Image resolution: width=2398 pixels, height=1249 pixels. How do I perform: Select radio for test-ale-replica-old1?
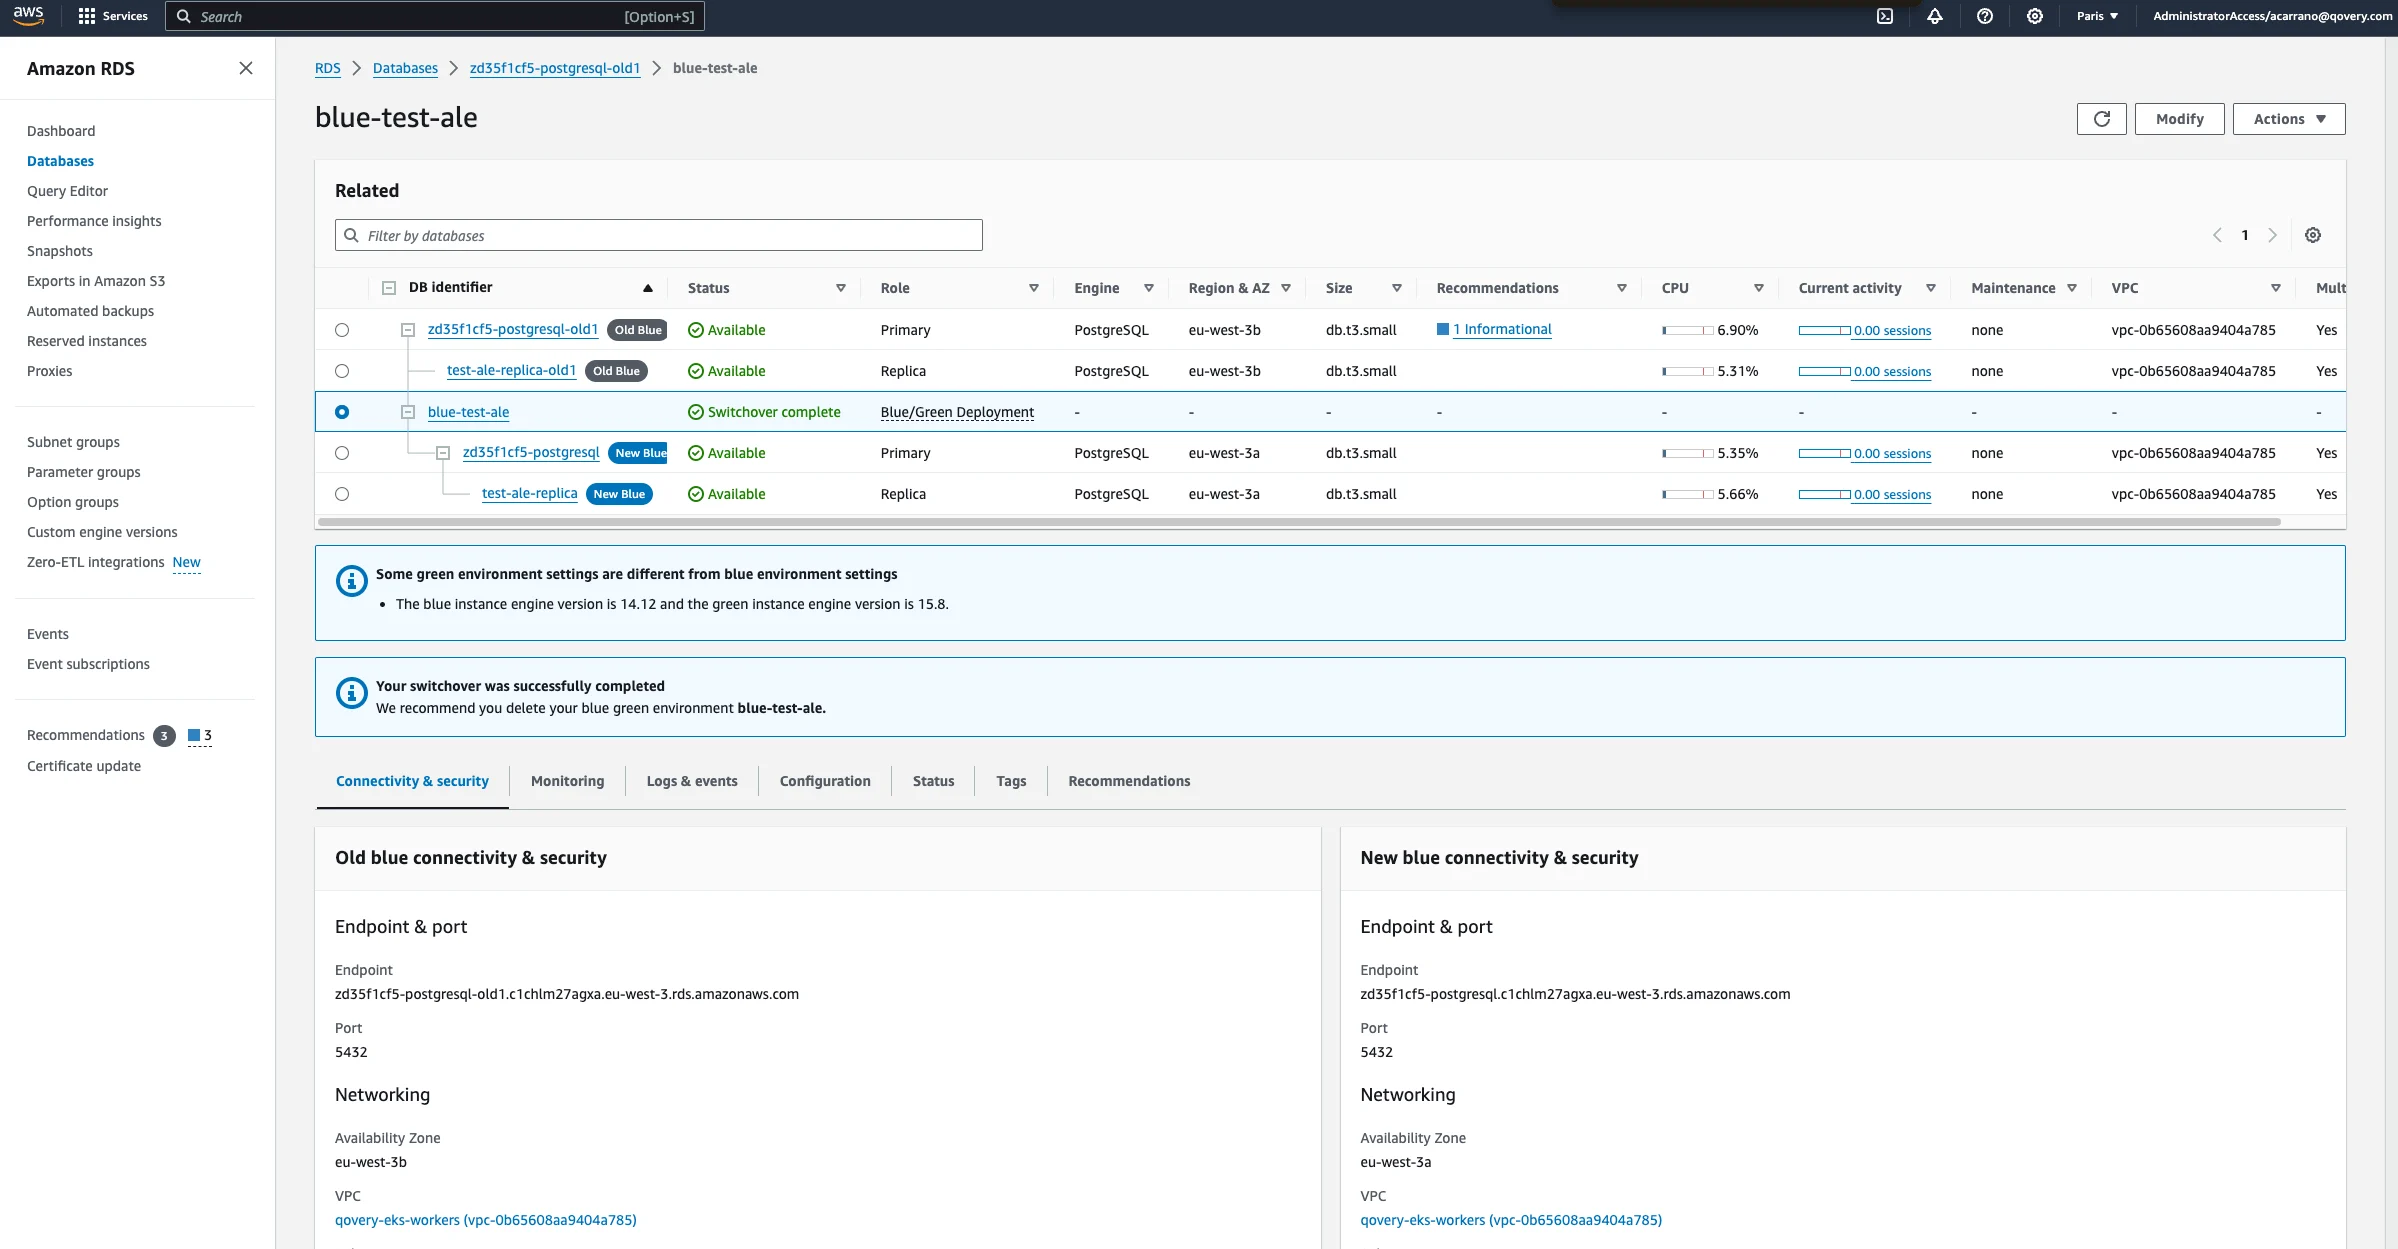342,371
